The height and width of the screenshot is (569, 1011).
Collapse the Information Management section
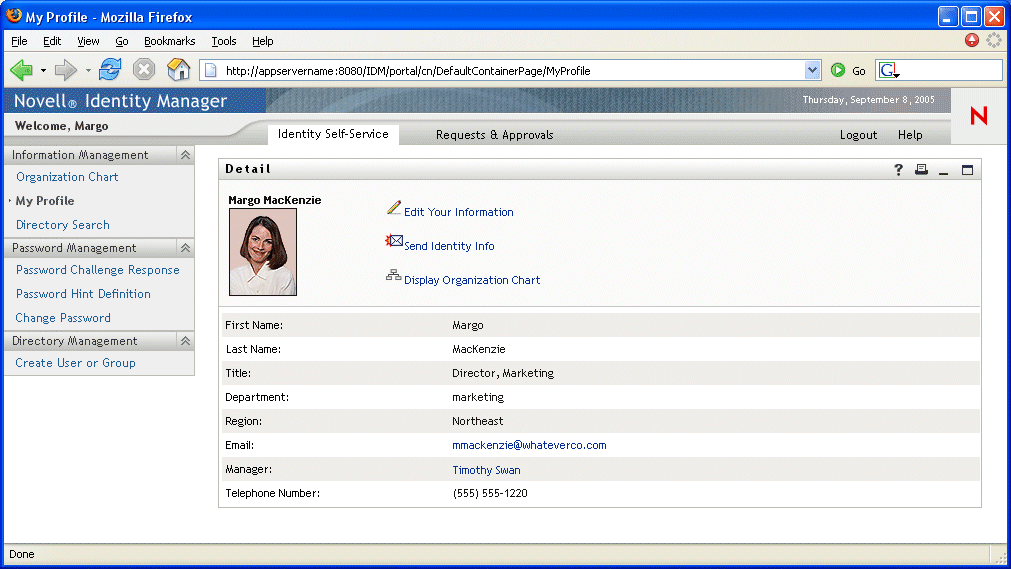coord(185,155)
